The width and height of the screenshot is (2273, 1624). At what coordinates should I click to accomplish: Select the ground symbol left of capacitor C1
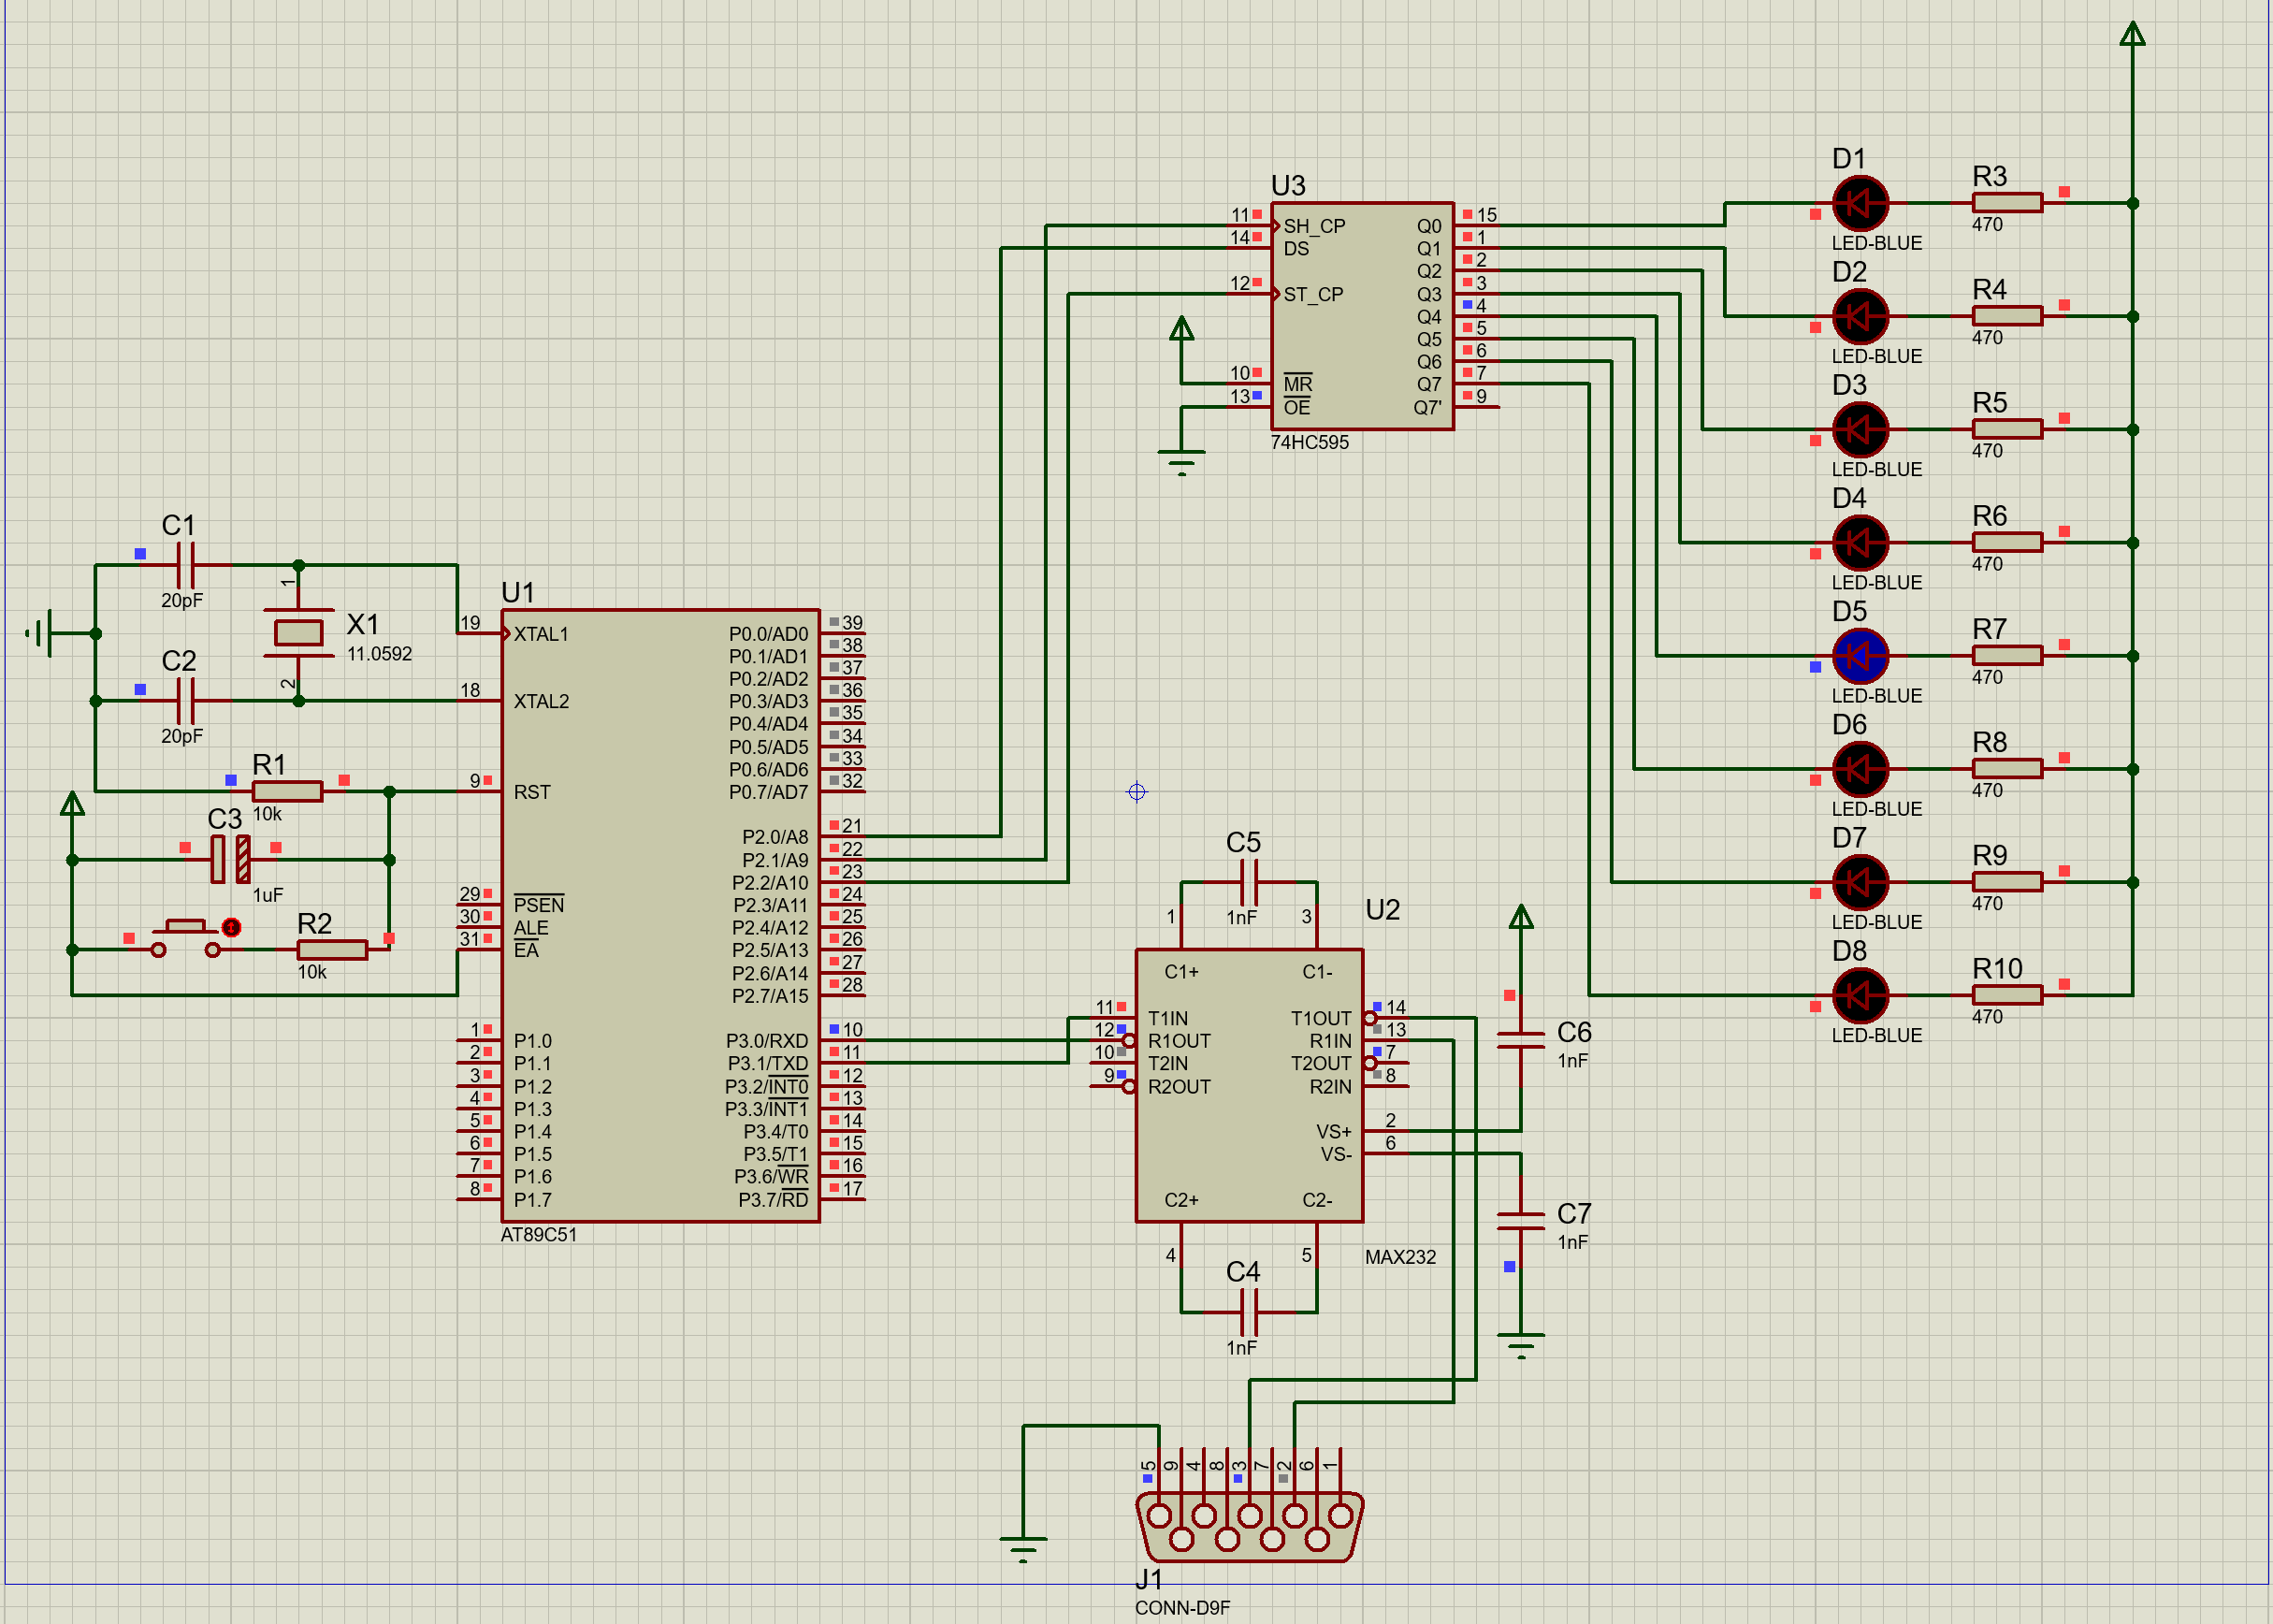[x=40, y=633]
